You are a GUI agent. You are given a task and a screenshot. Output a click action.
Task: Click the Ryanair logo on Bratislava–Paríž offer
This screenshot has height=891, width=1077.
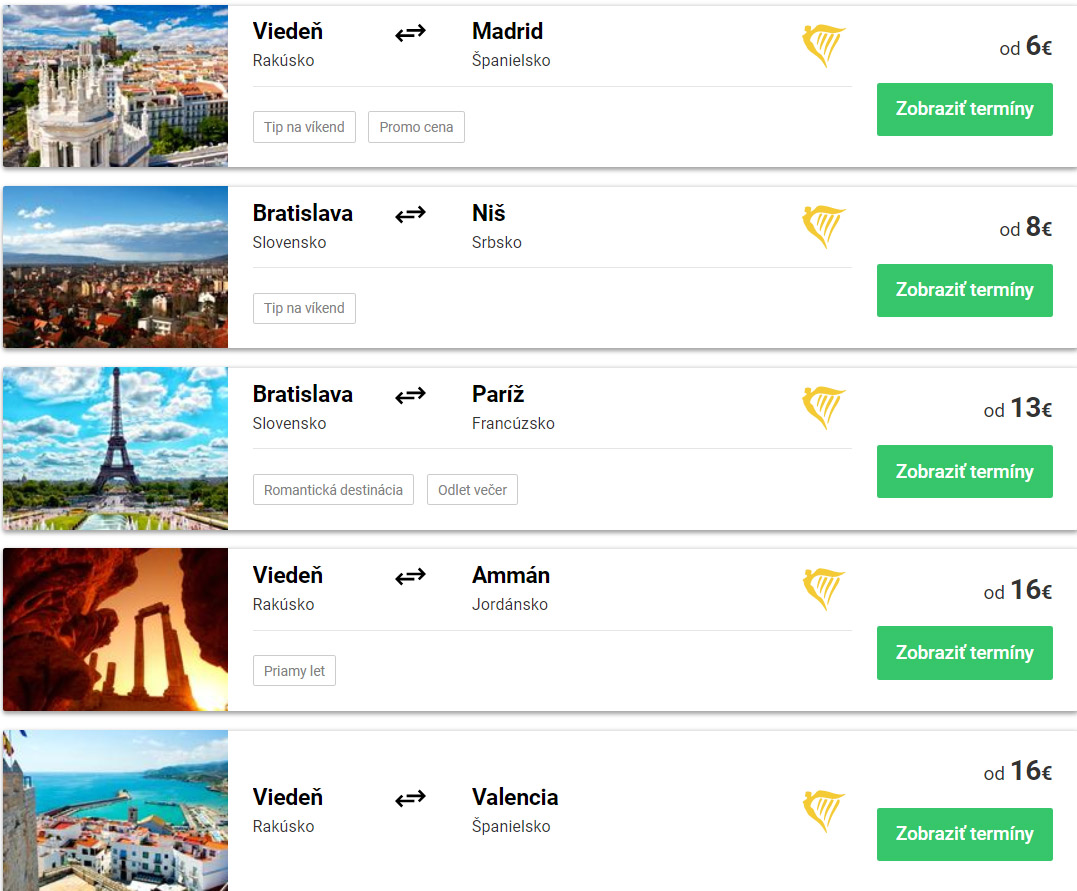coord(823,408)
